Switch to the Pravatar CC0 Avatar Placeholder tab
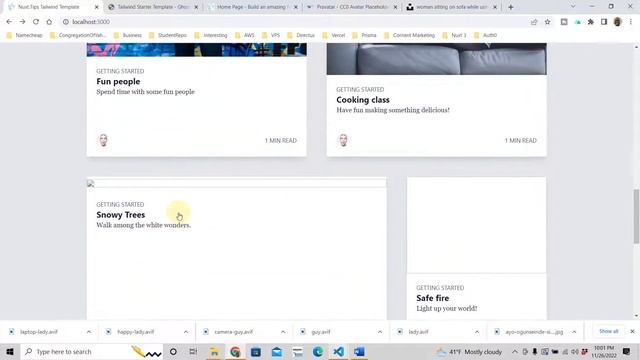Viewport: 640px width, 360px height. pos(353,7)
